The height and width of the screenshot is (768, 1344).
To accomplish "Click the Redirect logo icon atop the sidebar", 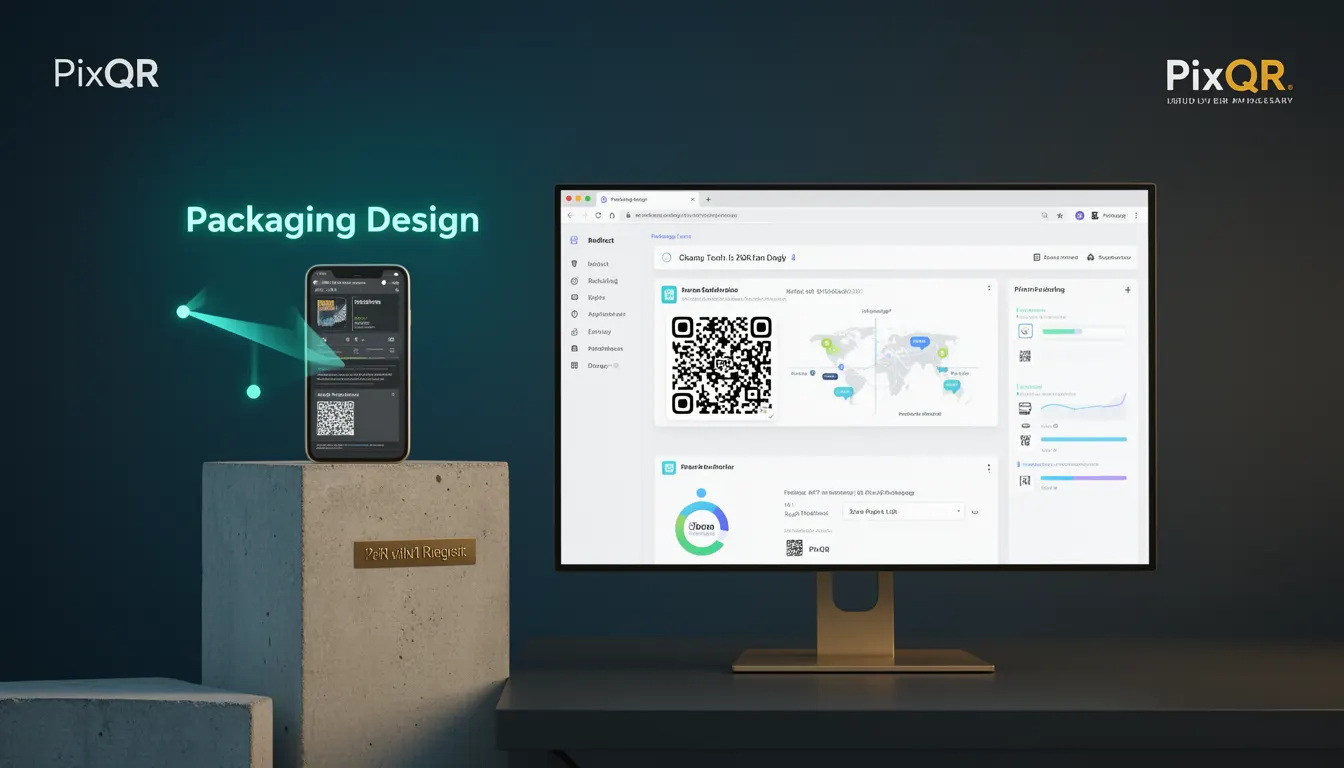I will (574, 240).
